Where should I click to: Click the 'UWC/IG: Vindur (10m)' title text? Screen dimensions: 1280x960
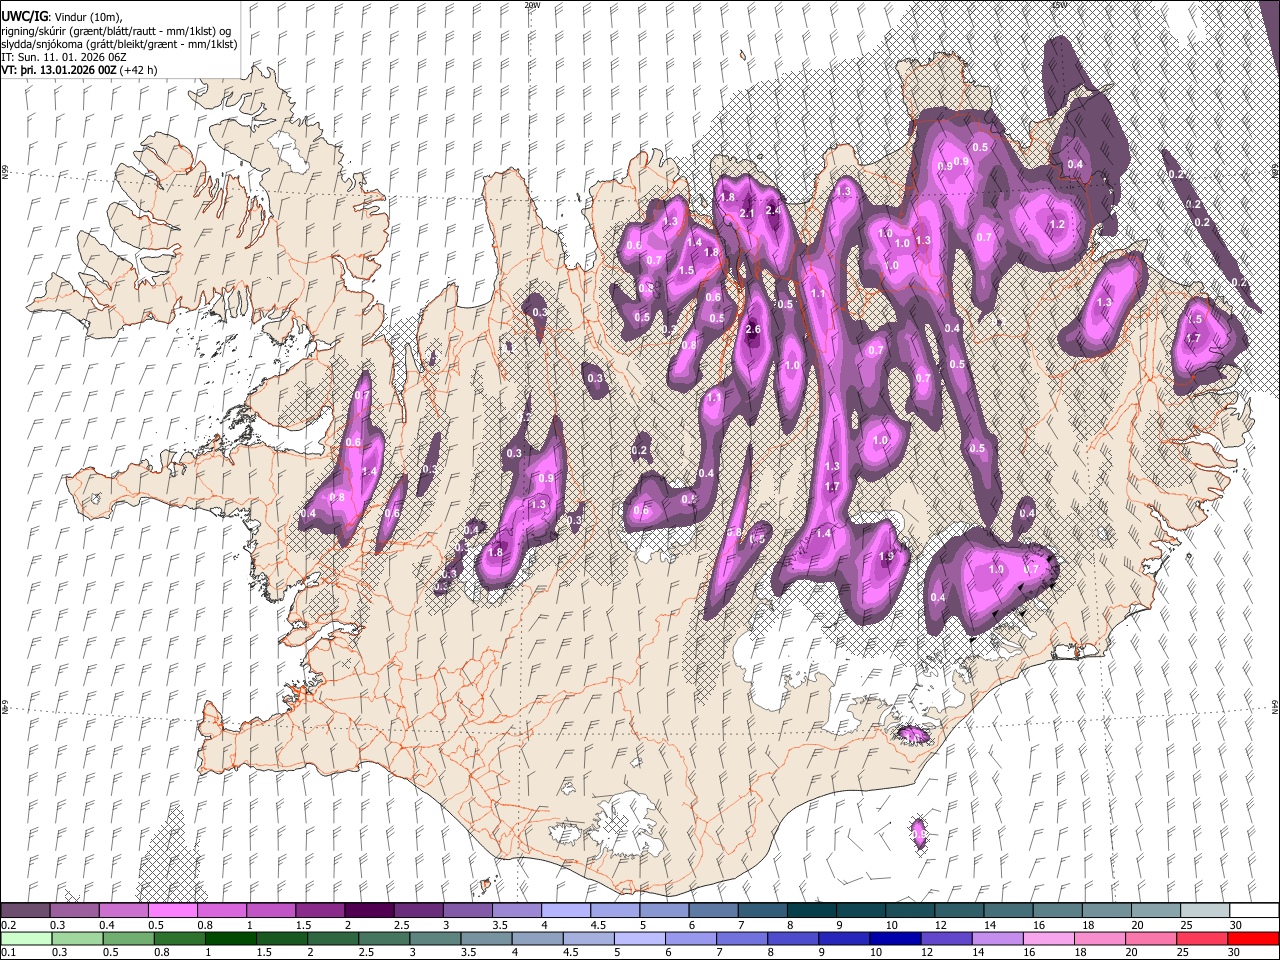[61, 15]
